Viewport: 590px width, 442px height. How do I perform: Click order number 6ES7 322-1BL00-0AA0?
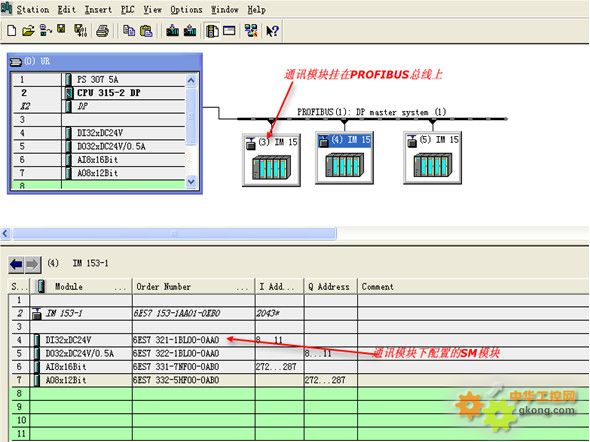176,353
